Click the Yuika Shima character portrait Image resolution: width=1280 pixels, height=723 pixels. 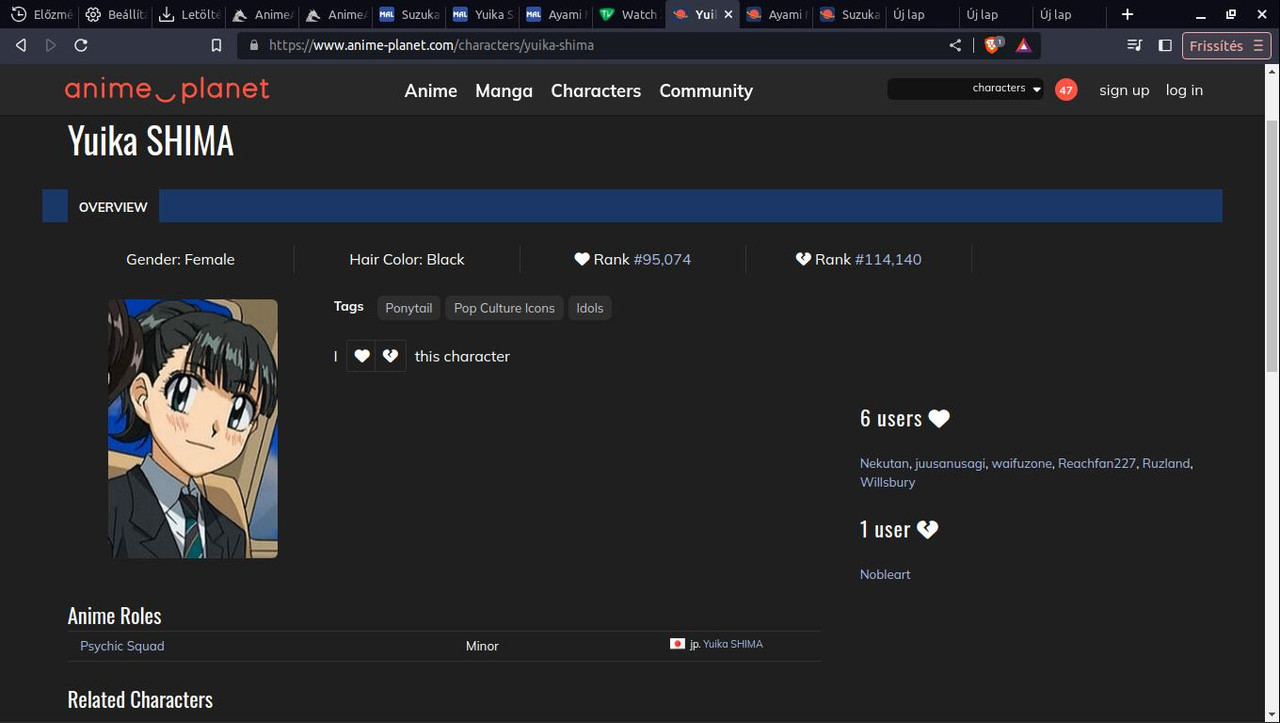(193, 428)
